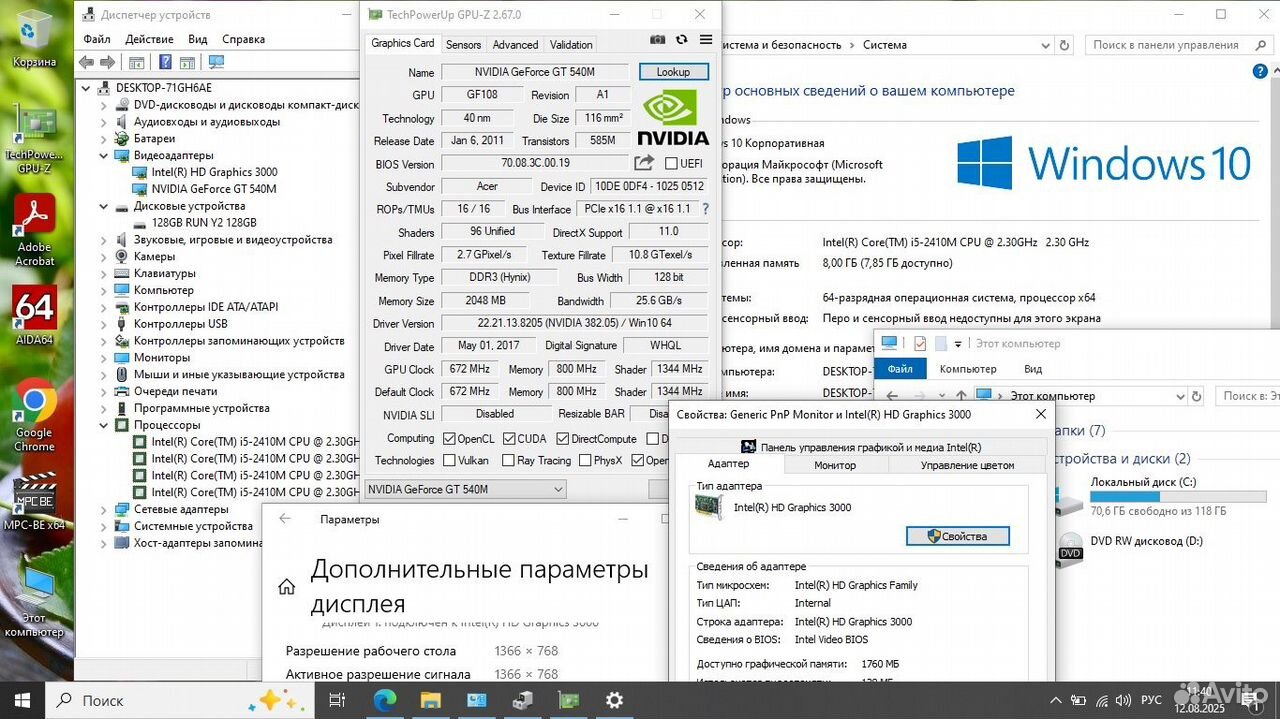Image resolution: width=1280 pixels, height=719 pixels.
Task: Open Справка menu in Device Manager
Action: point(243,39)
